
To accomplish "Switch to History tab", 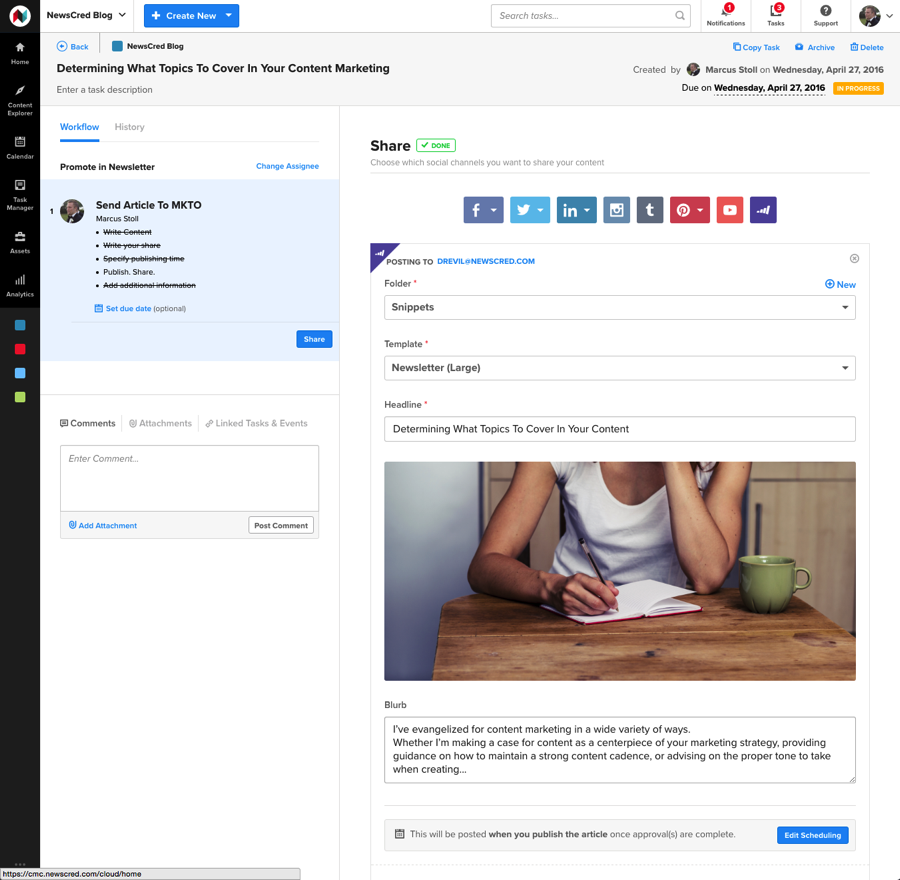I will pyautogui.click(x=129, y=127).
